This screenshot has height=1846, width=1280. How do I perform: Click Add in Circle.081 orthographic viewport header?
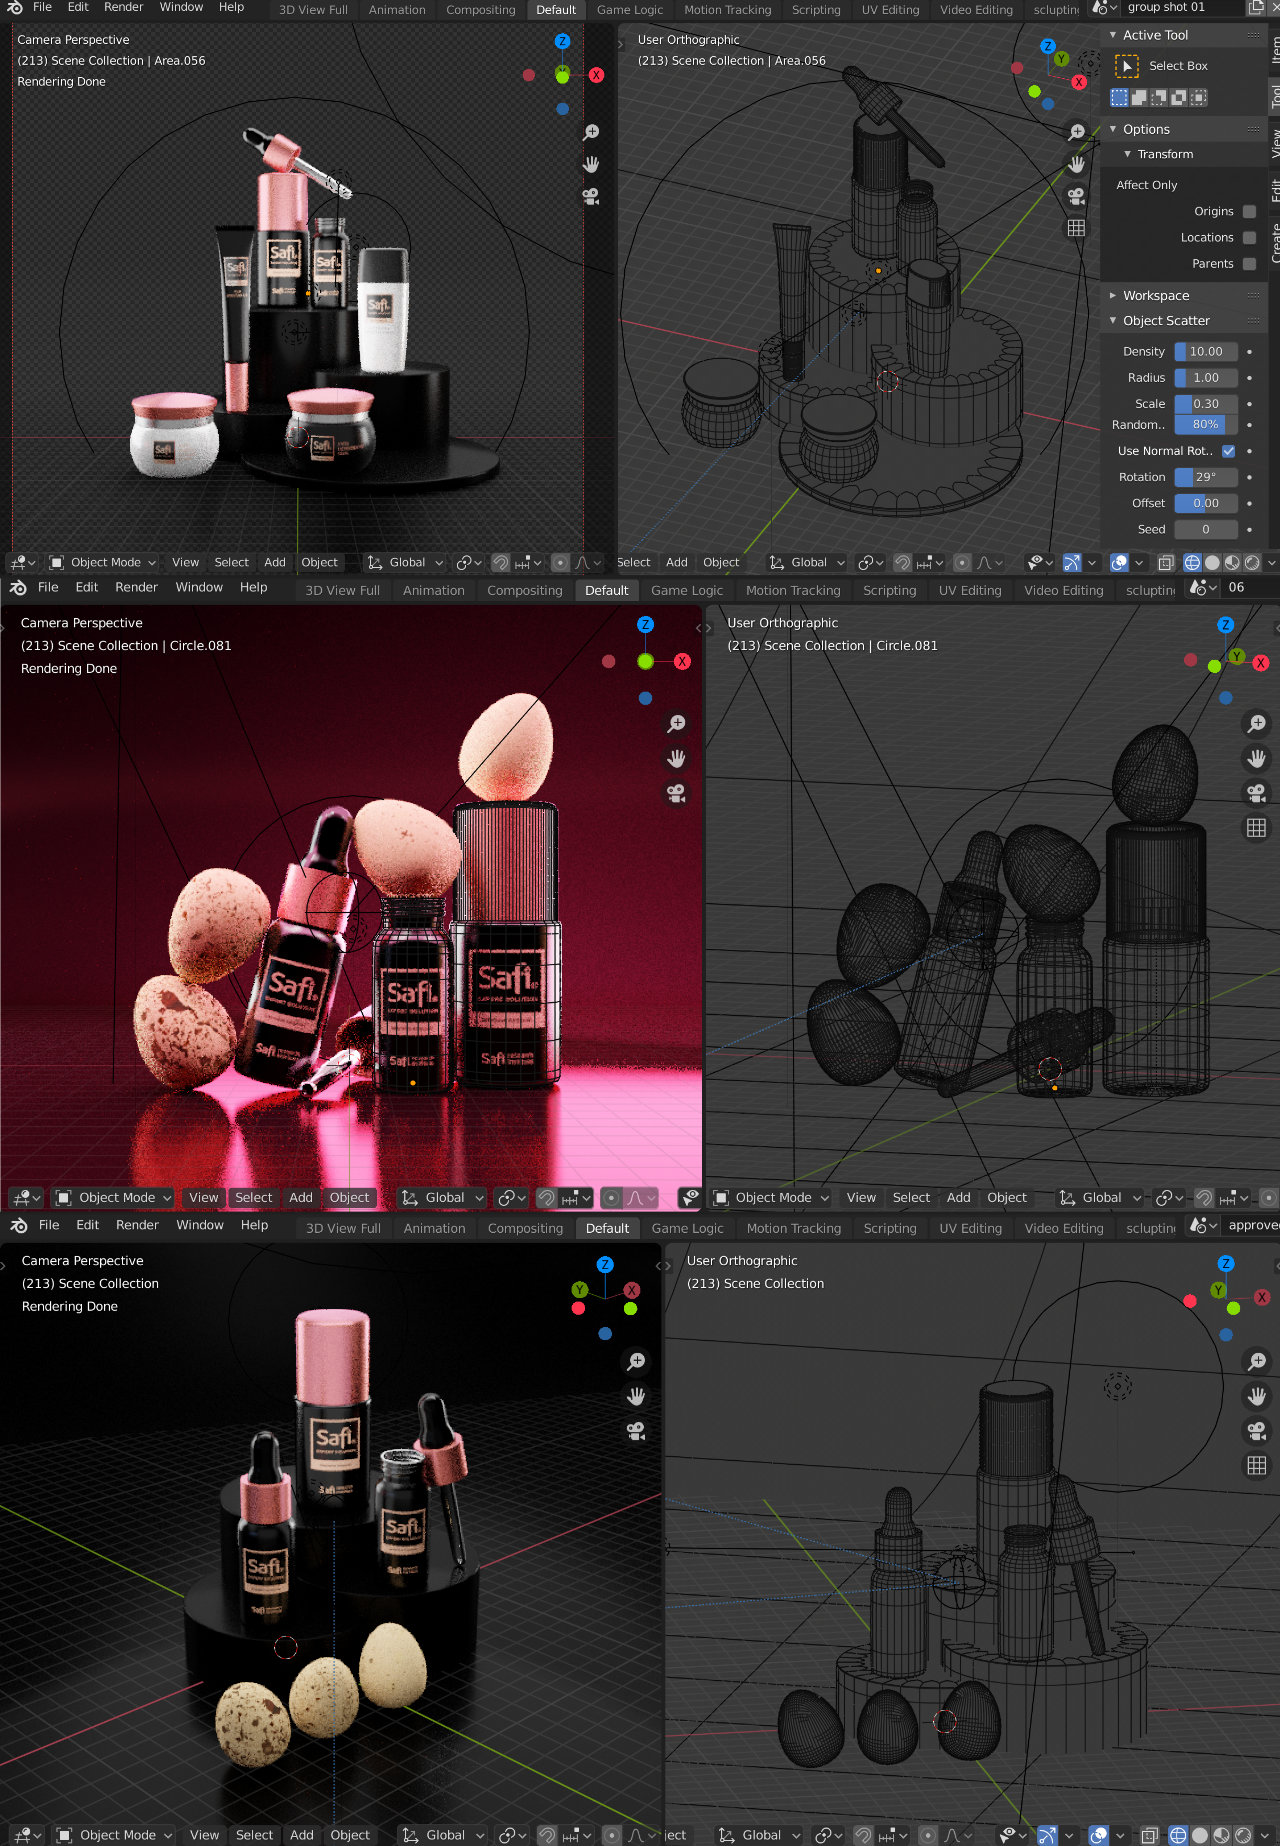pyautogui.click(x=958, y=1198)
